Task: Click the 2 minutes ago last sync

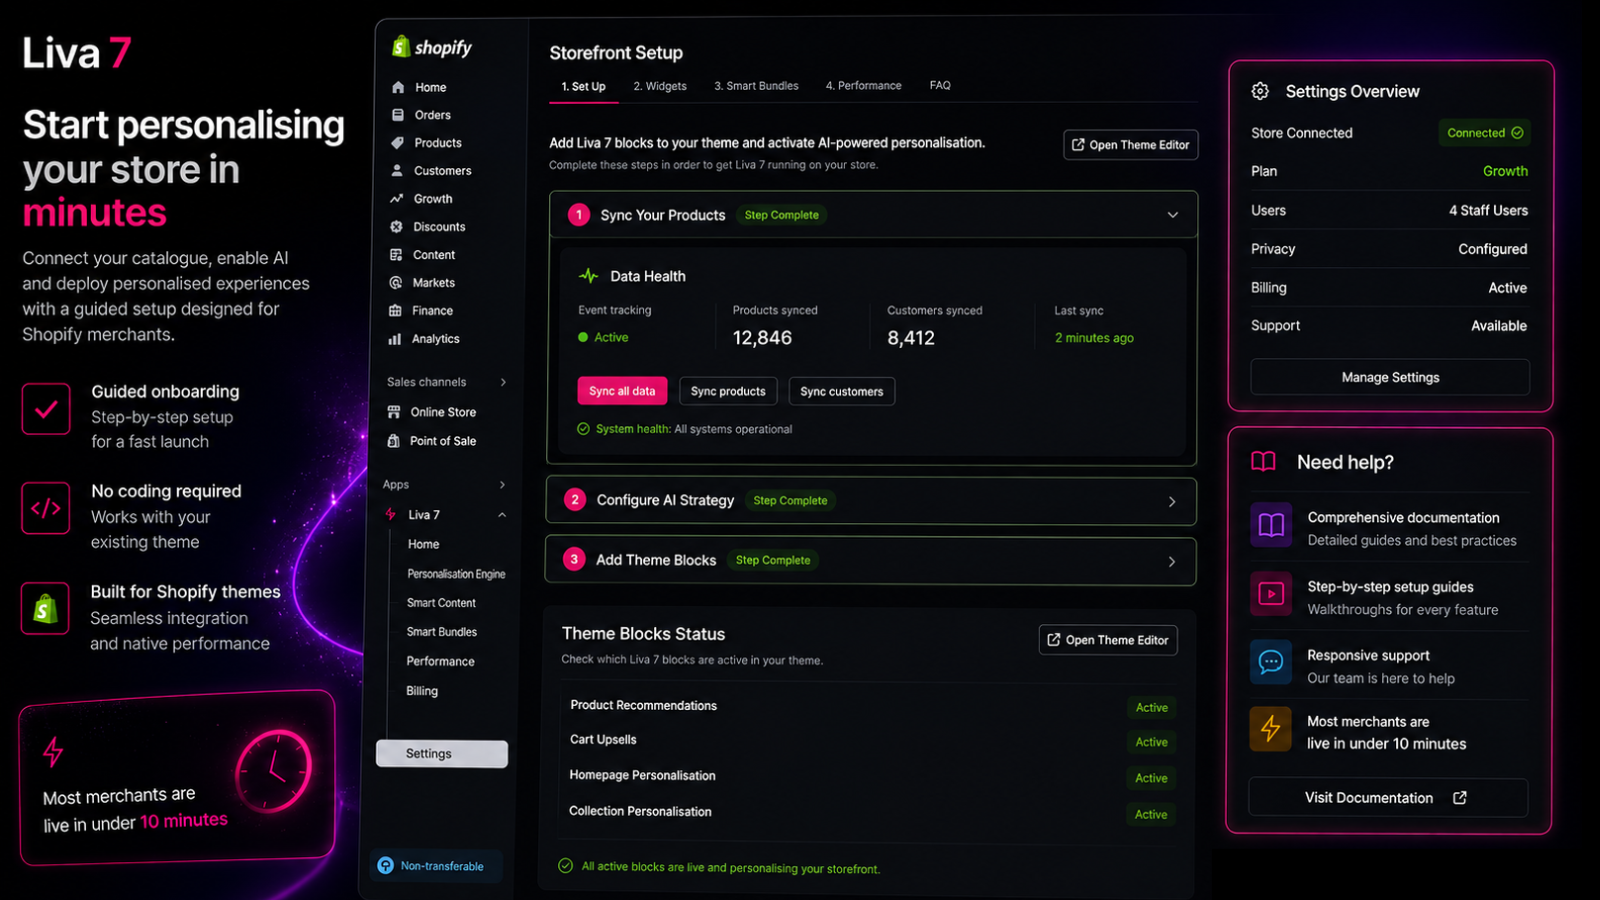Action: pyautogui.click(x=1094, y=338)
